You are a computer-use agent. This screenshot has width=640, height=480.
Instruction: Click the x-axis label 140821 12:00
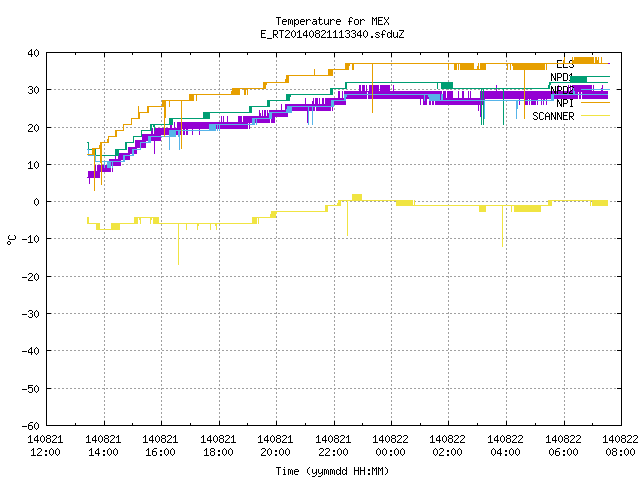coord(45,446)
